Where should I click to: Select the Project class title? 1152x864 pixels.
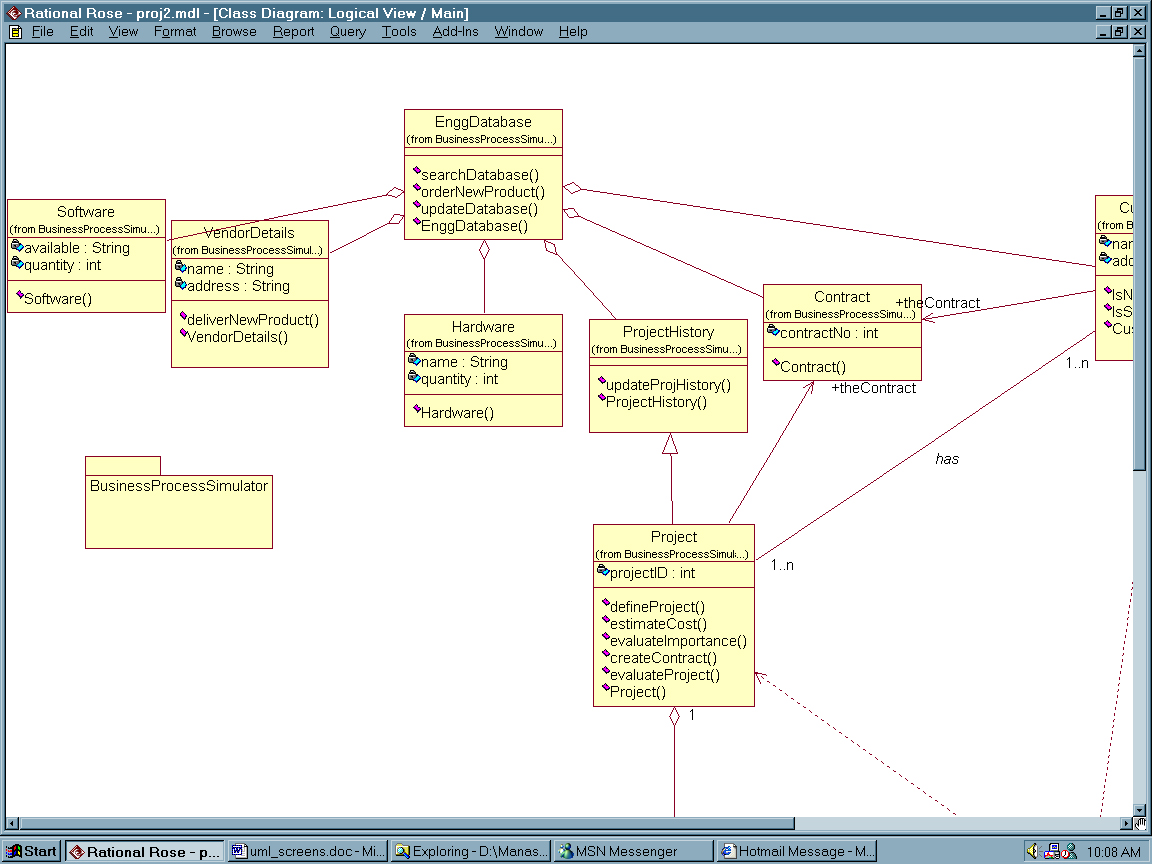click(674, 537)
